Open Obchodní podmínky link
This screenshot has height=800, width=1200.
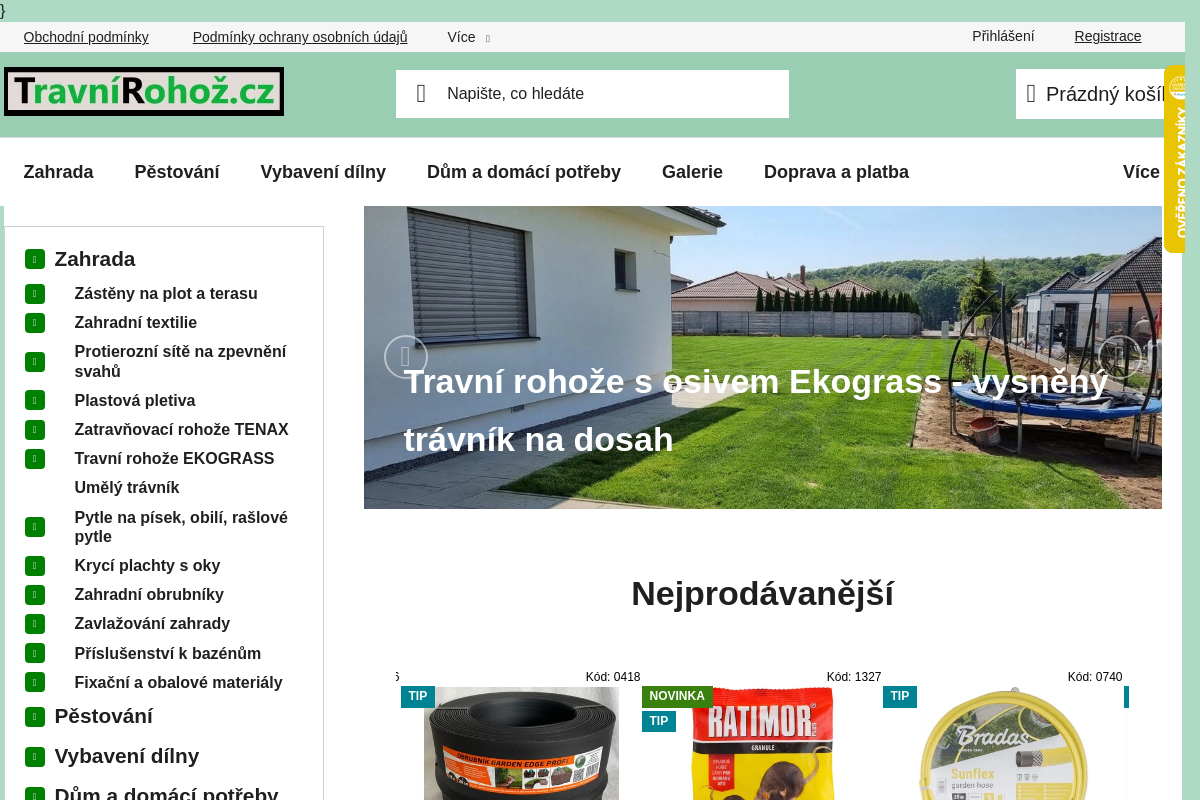pyautogui.click(x=86, y=37)
